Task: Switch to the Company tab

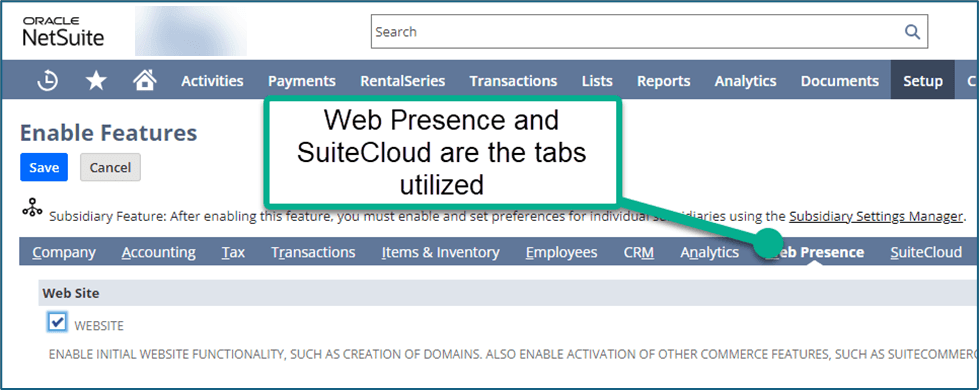Action: pos(64,252)
